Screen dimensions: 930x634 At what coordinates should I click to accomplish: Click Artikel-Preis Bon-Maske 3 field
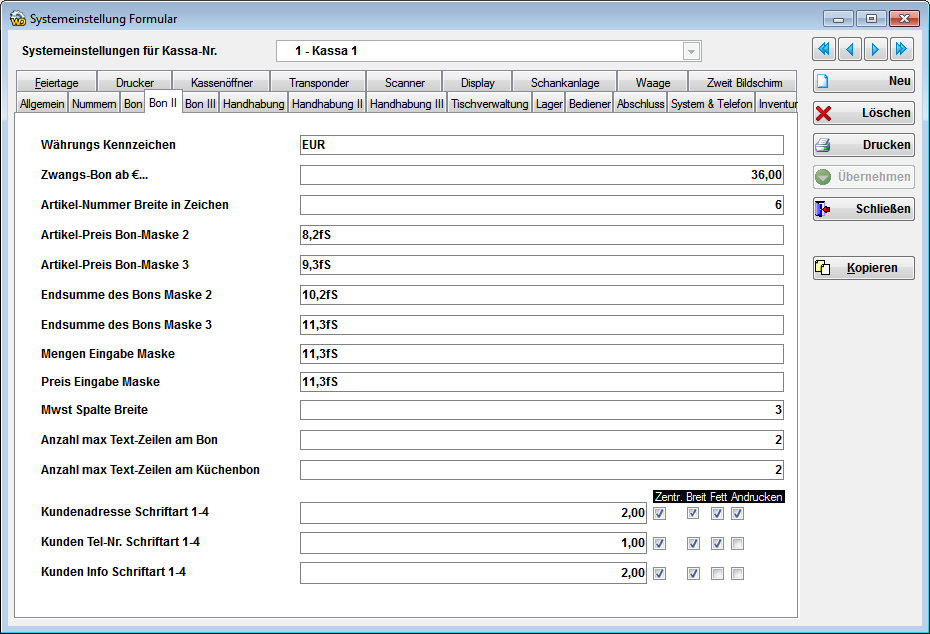(542, 265)
